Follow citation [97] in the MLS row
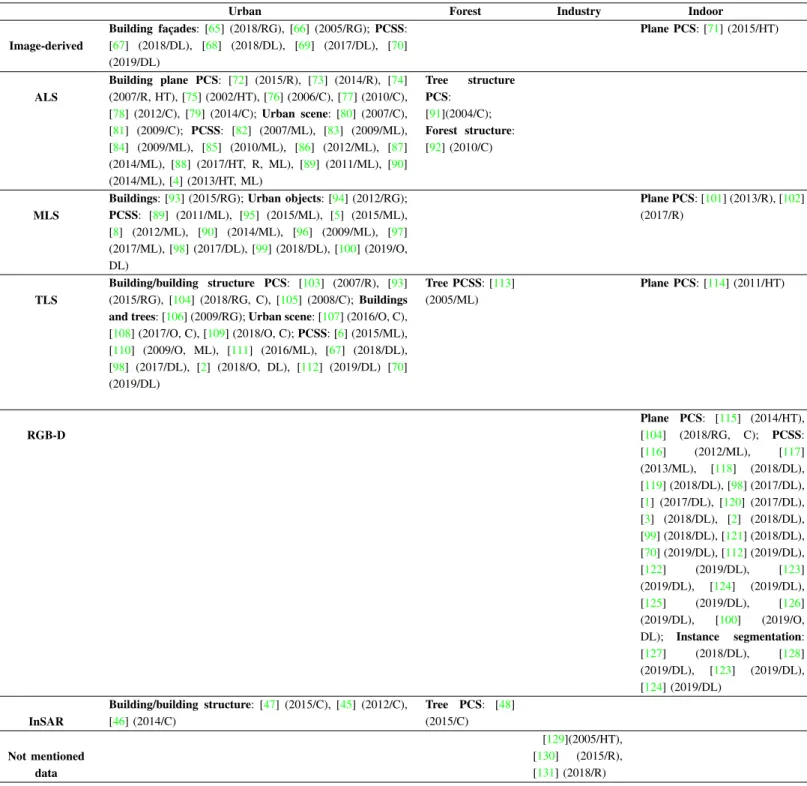This screenshot has height=786, width=807. tap(397, 232)
